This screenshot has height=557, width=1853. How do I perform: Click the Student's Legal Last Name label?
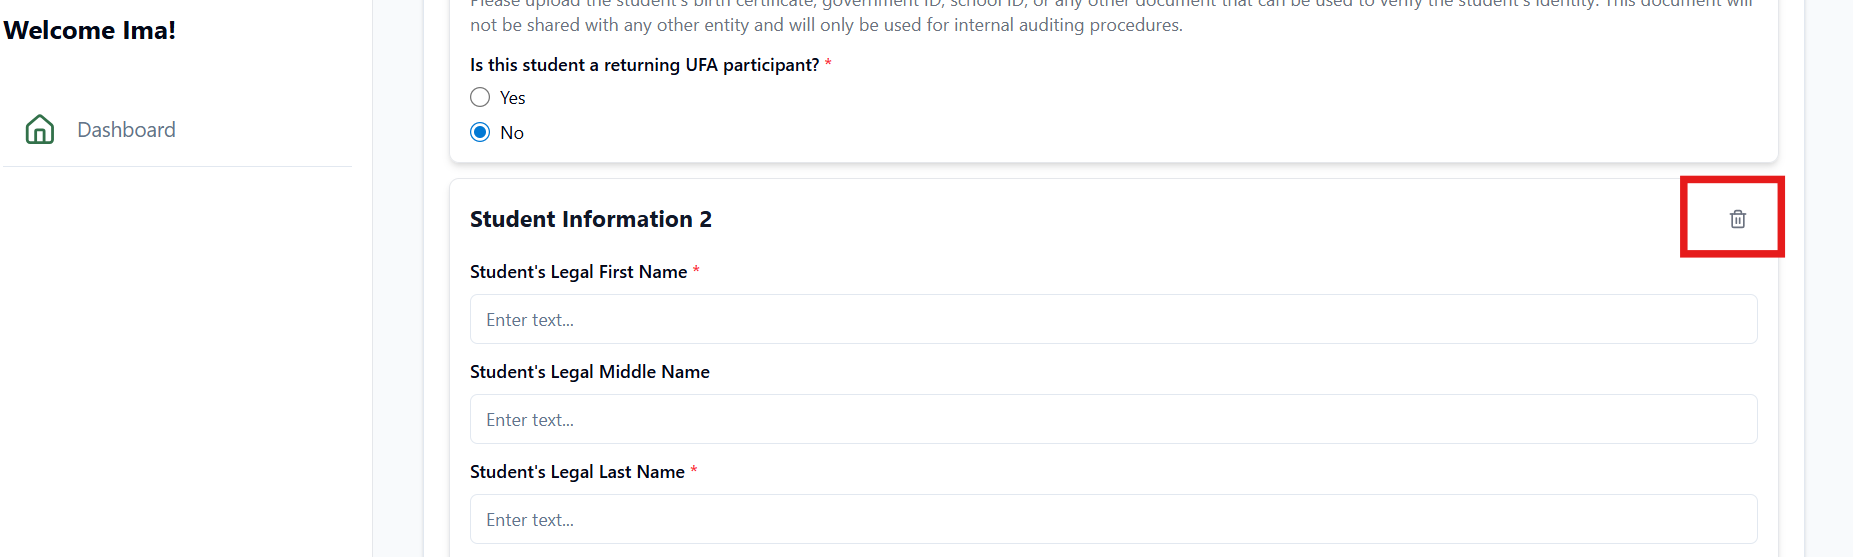[578, 472]
